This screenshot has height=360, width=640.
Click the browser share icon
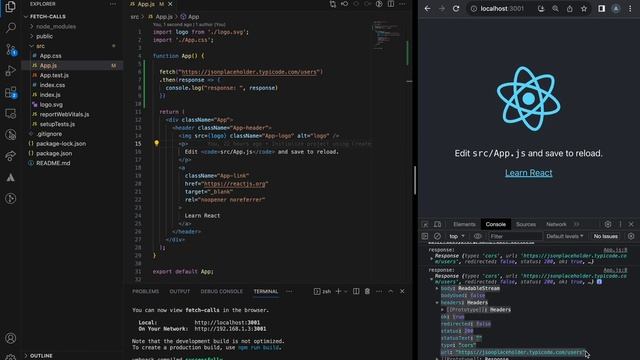tap(570, 9)
